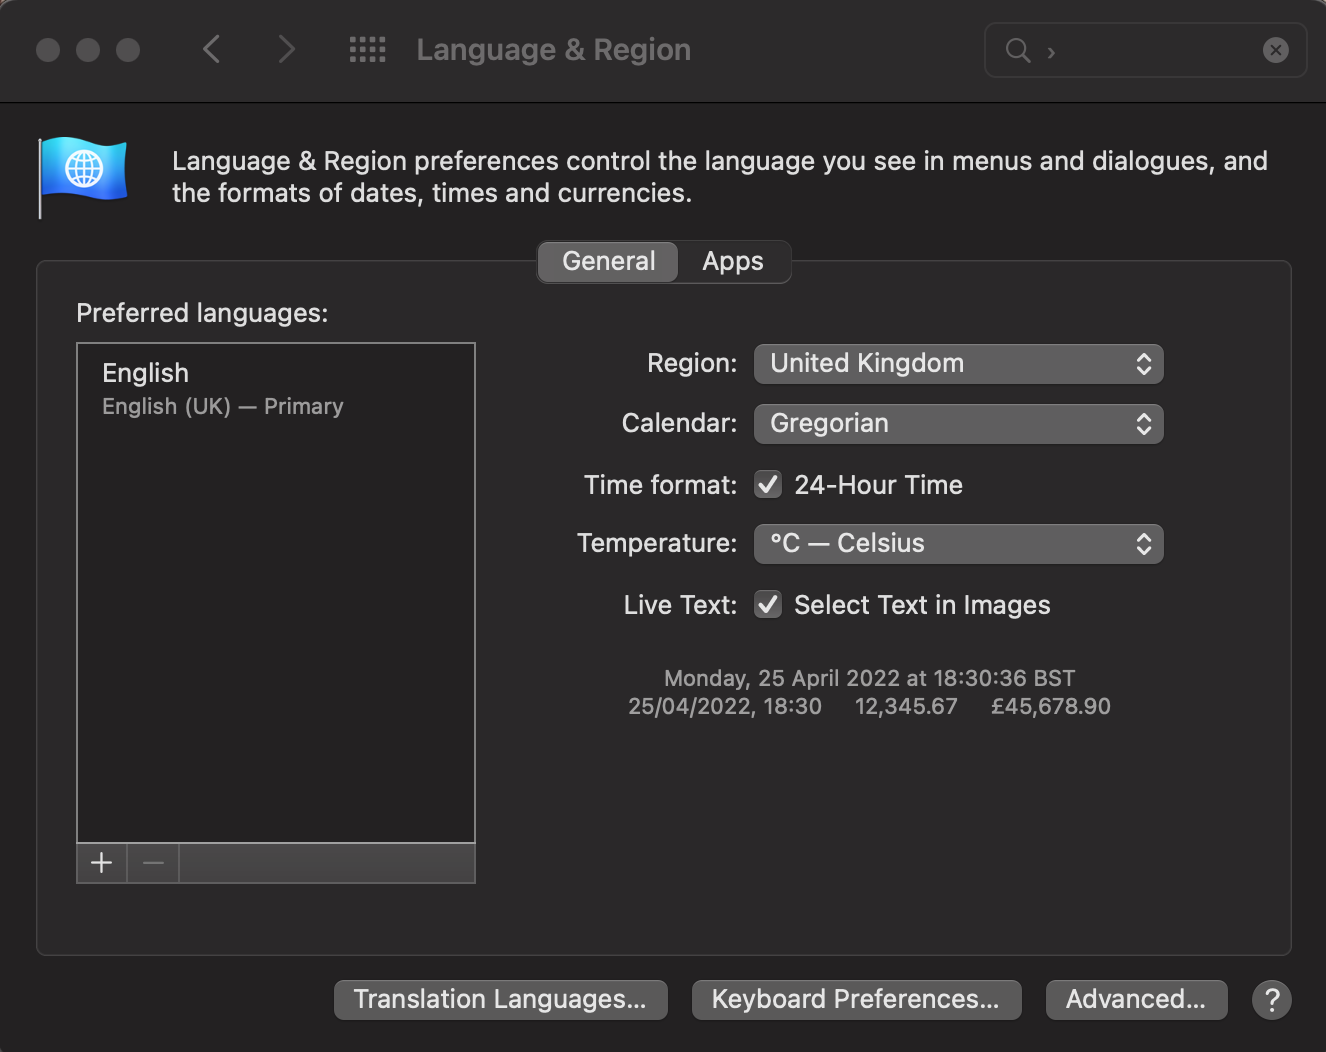Click the search magnifier icon
Image resolution: width=1326 pixels, height=1052 pixels.
coord(1018,50)
